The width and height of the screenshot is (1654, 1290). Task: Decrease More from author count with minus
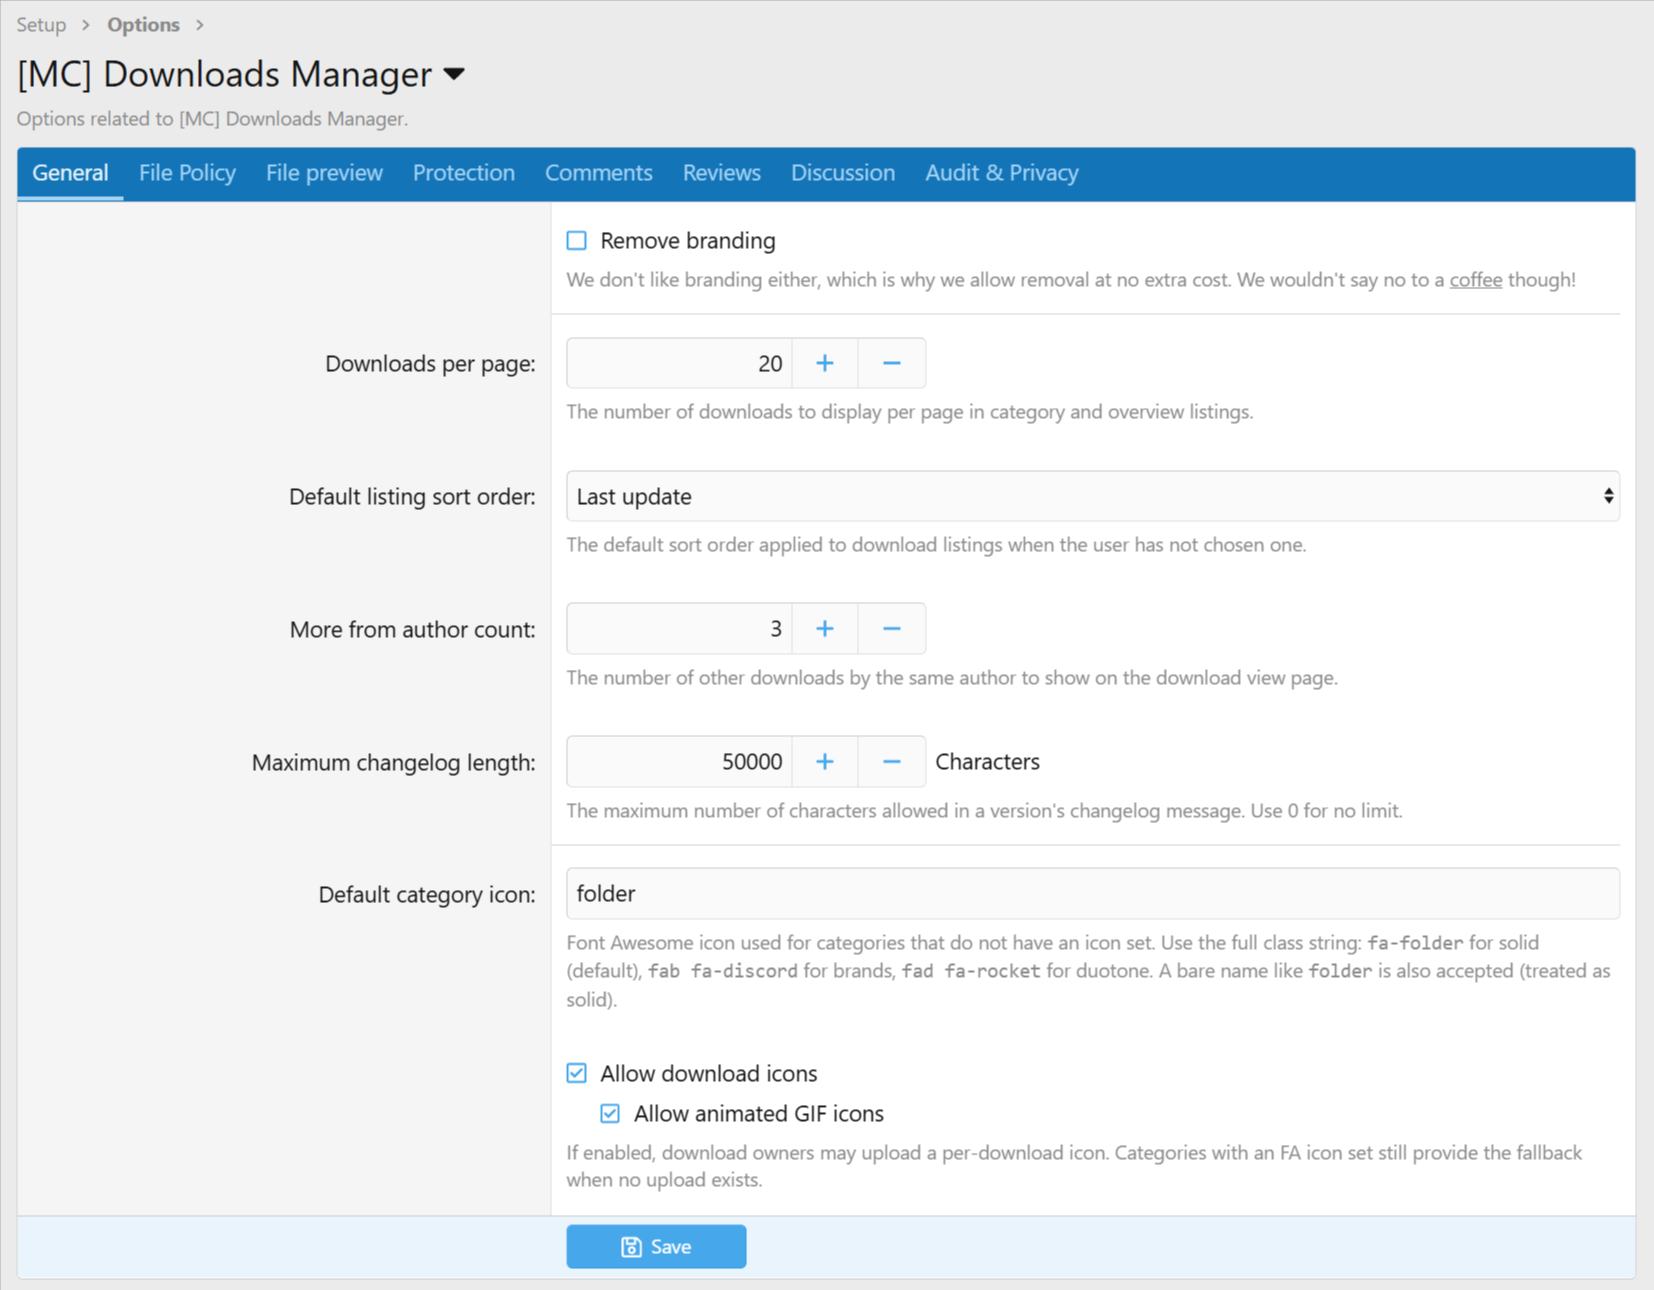[x=892, y=629]
